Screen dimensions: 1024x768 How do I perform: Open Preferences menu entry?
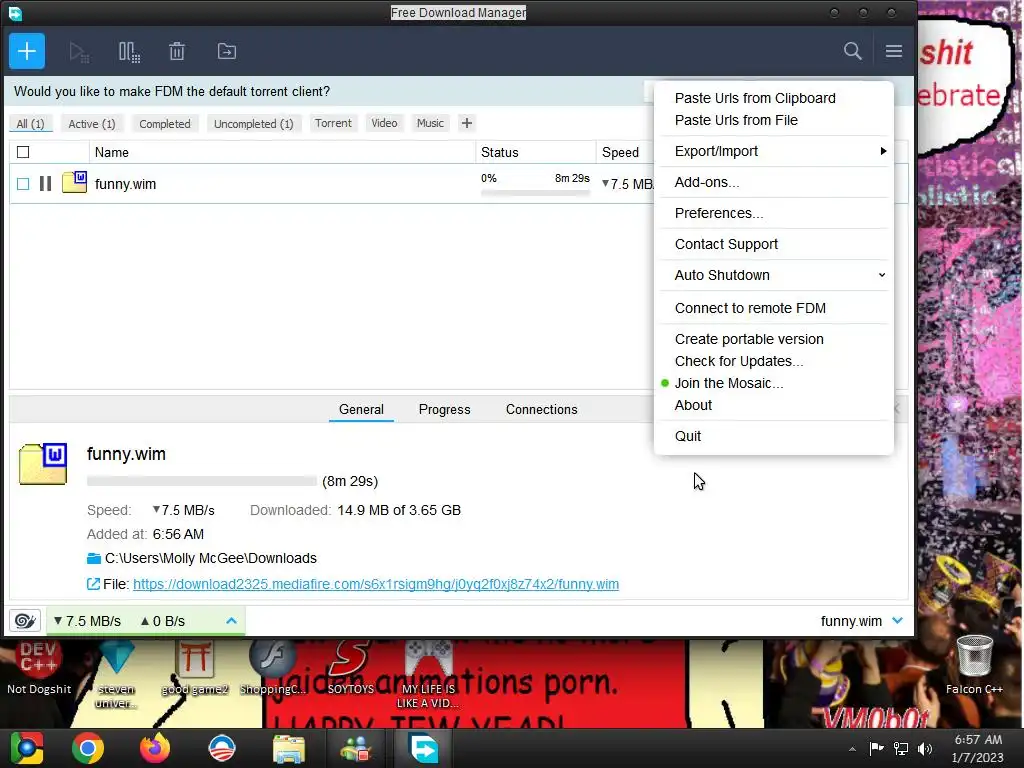click(x=718, y=213)
